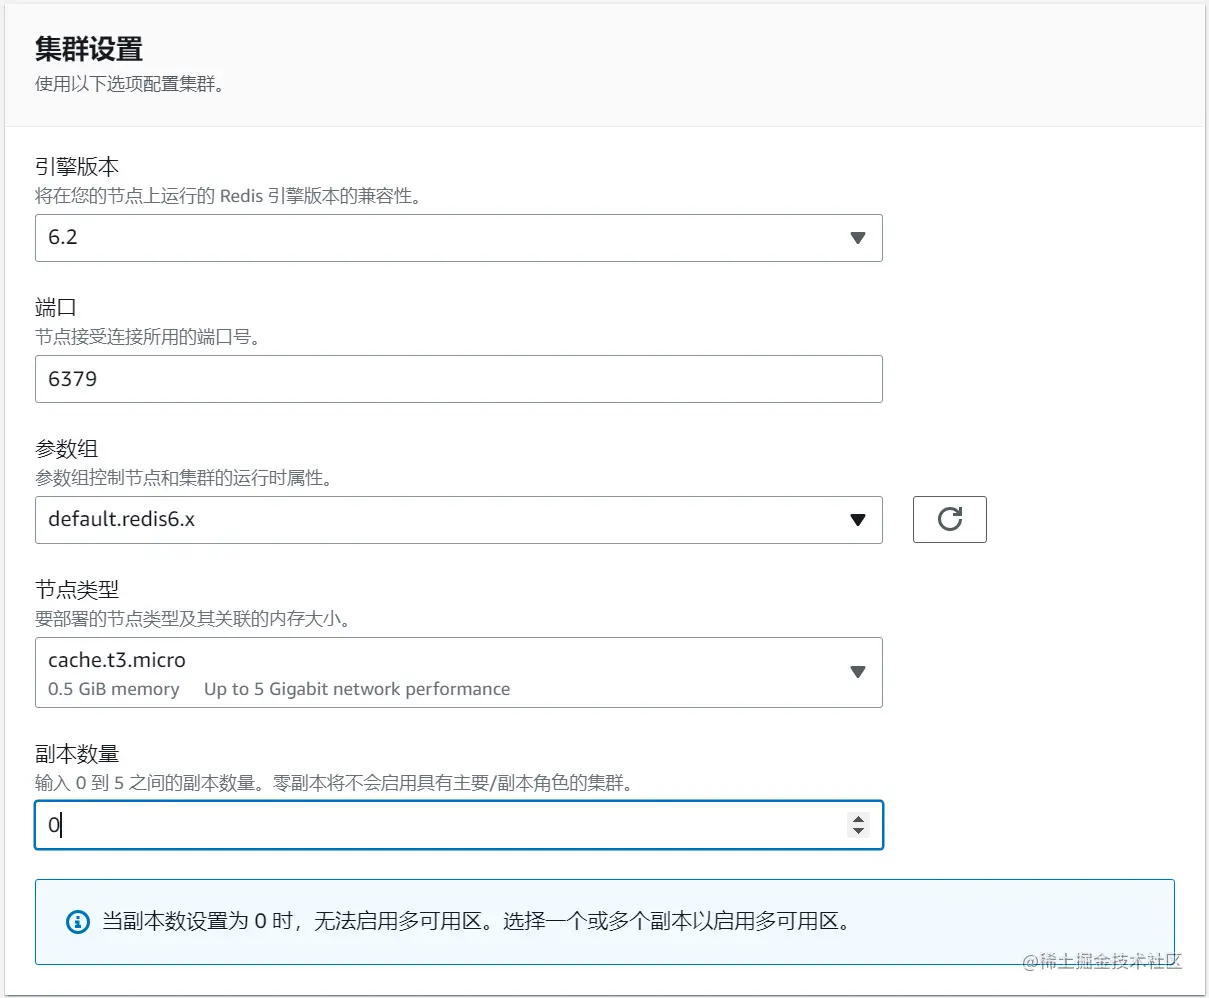The height and width of the screenshot is (998, 1209).
Task: Click the replica count range hint text
Action: pos(335,783)
